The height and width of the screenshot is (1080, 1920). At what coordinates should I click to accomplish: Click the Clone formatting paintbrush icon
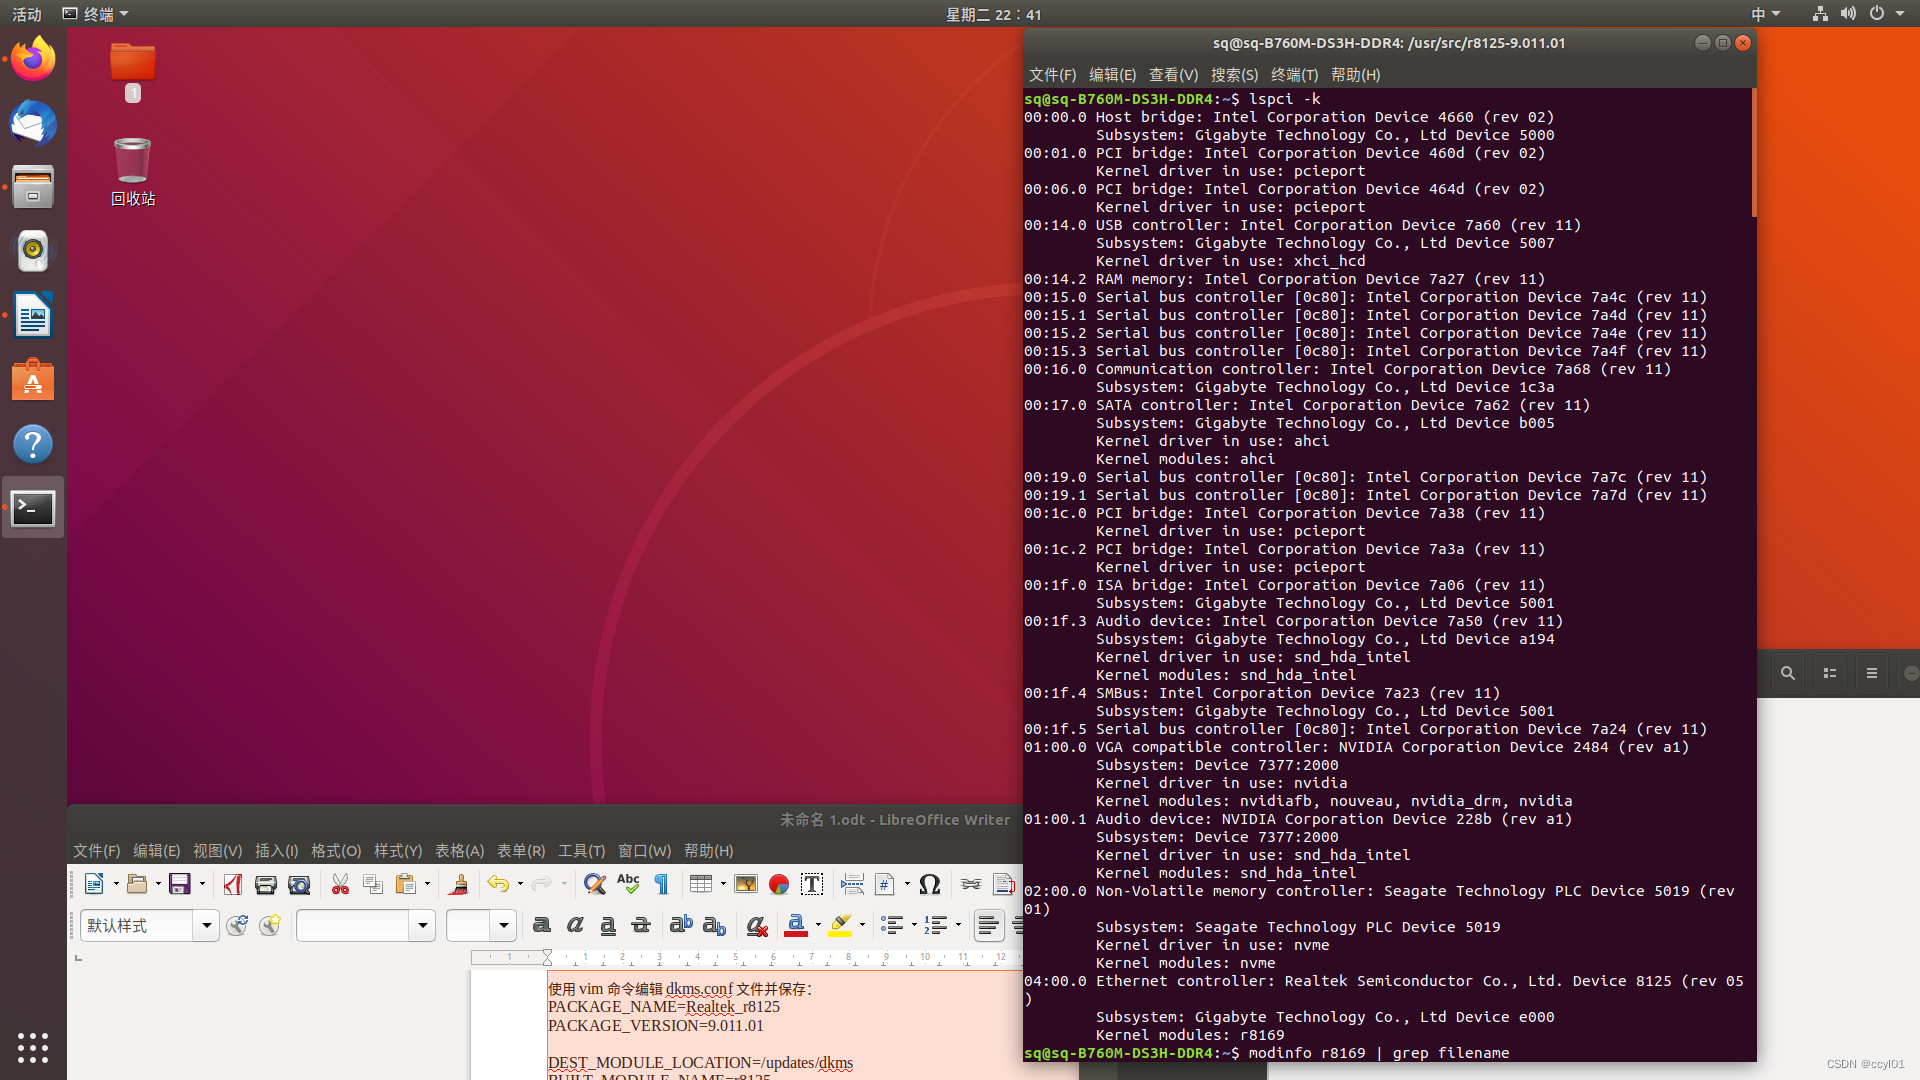pyautogui.click(x=459, y=884)
